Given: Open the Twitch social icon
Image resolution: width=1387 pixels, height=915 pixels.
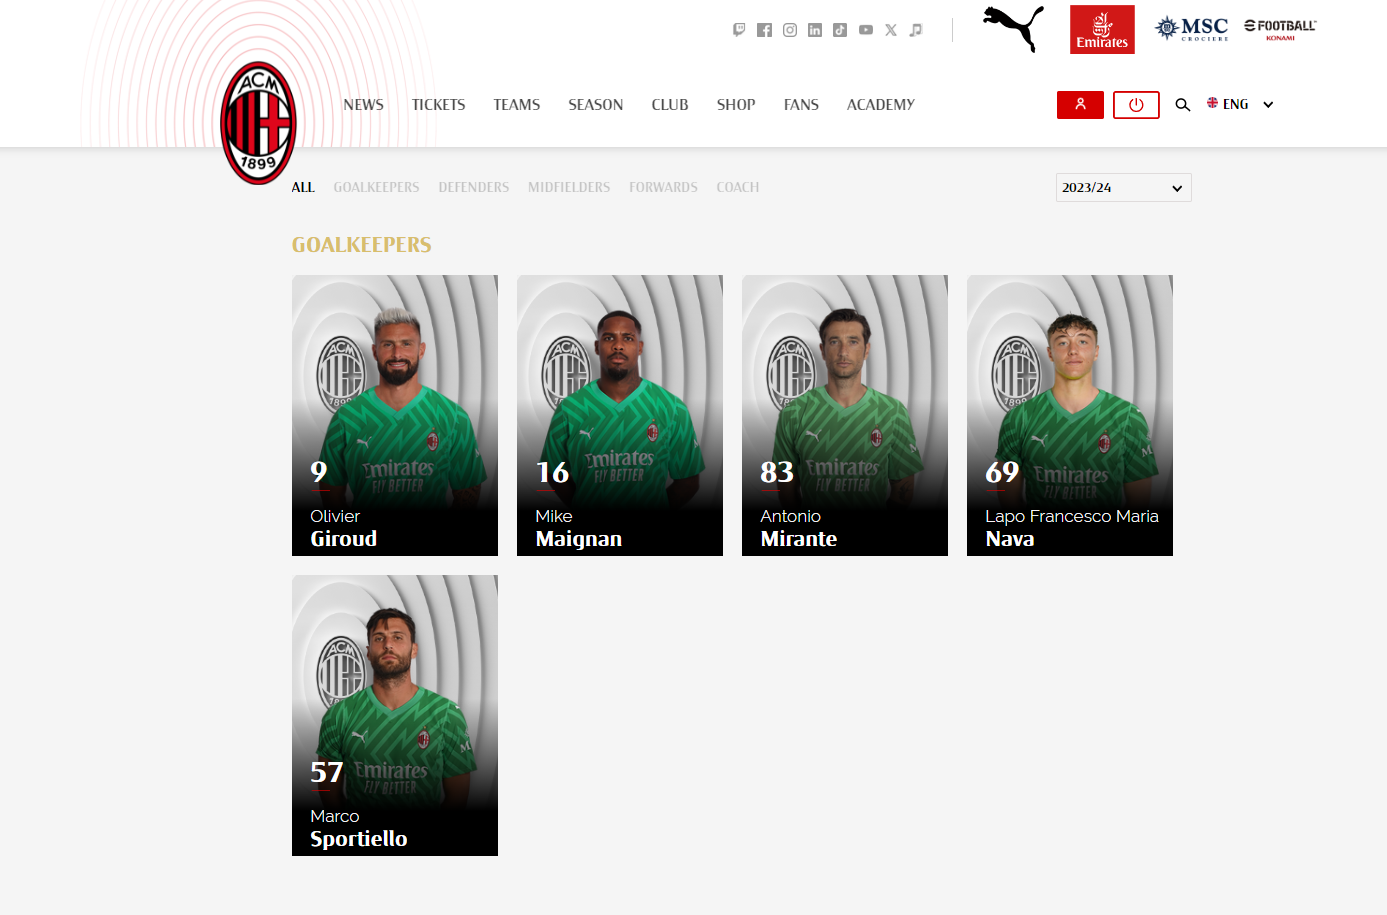Looking at the screenshot, I should 739,30.
